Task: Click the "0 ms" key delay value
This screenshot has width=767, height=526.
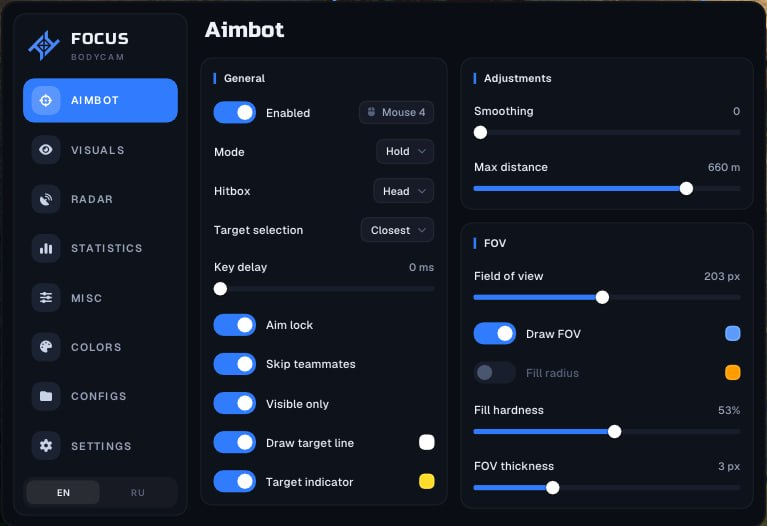Action: coord(422,268)
